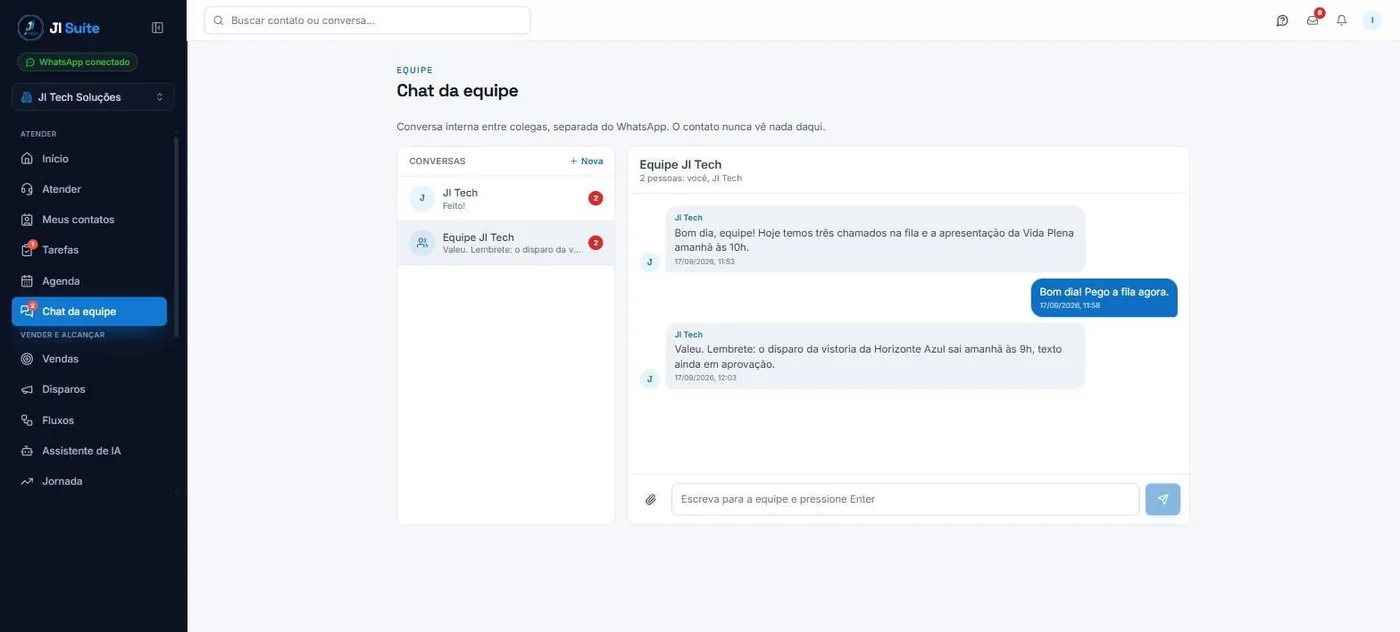Click the Chat da equipe bubbles icon
1400x632 pixels.
[x=28, y=311]
